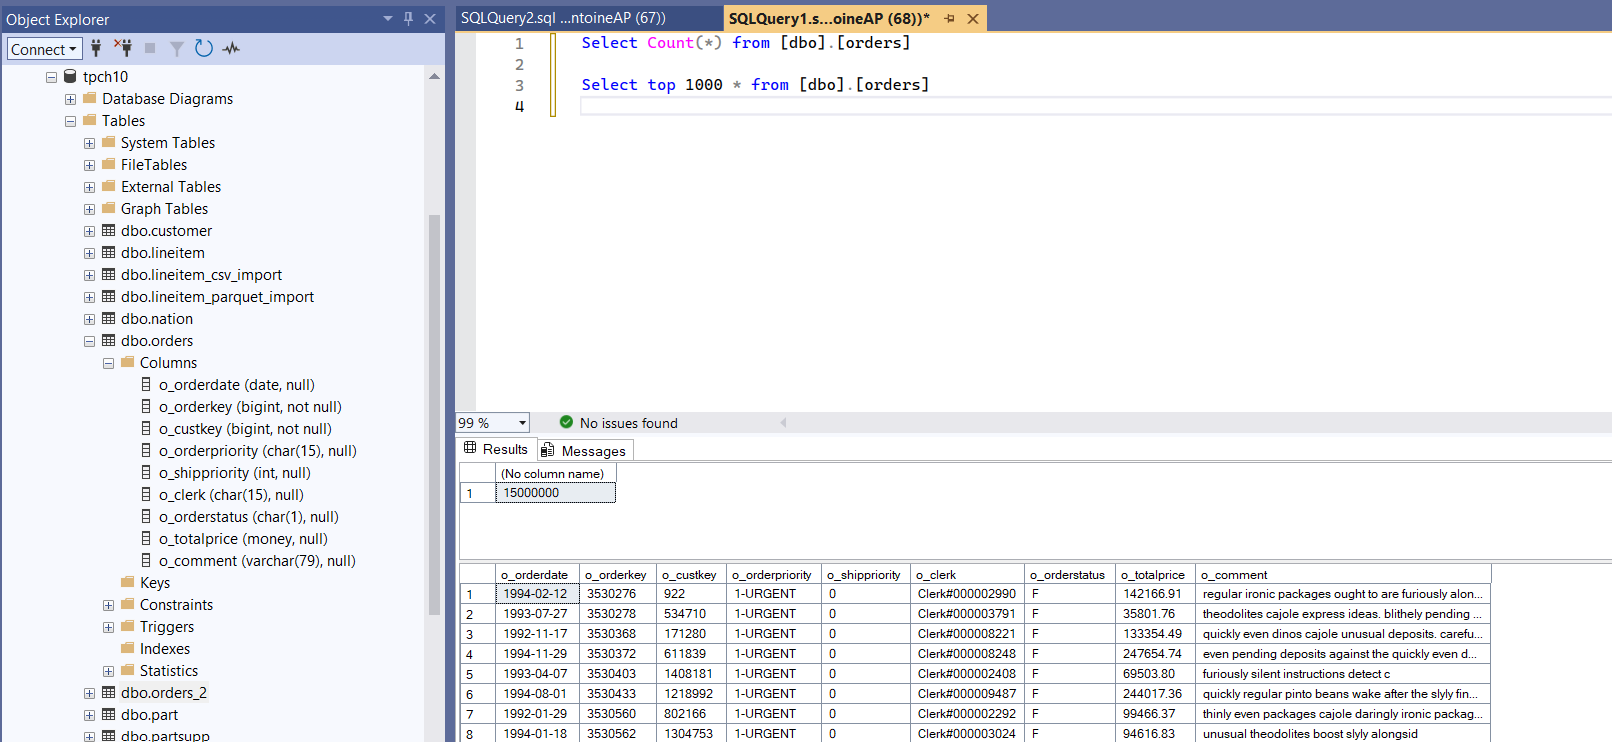Screen dimensions: 1612x742
Task: Click the o_totalprice column header in results
Action: 1154,575
